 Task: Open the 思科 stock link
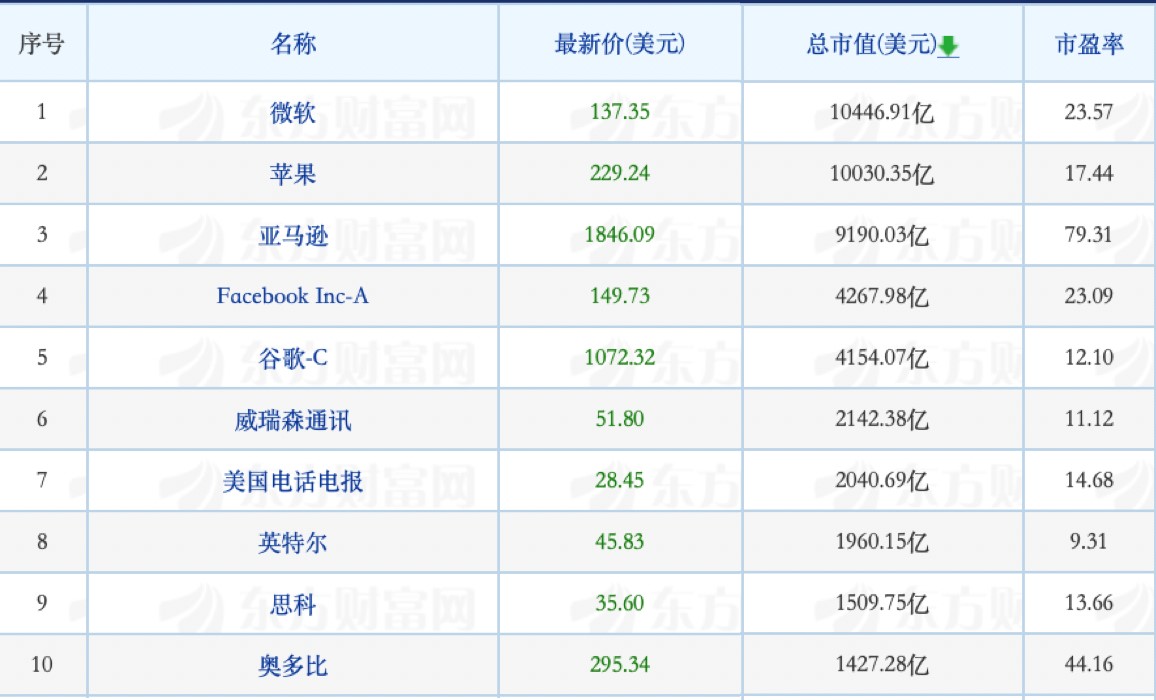293,604
